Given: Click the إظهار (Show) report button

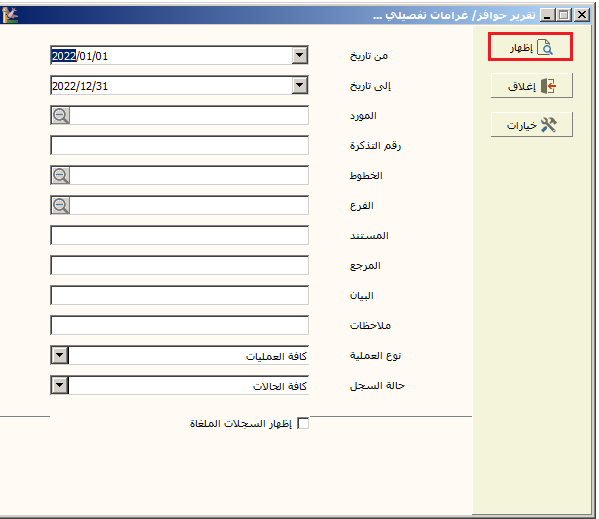Looking at the screenshot, I should (530, 47).
